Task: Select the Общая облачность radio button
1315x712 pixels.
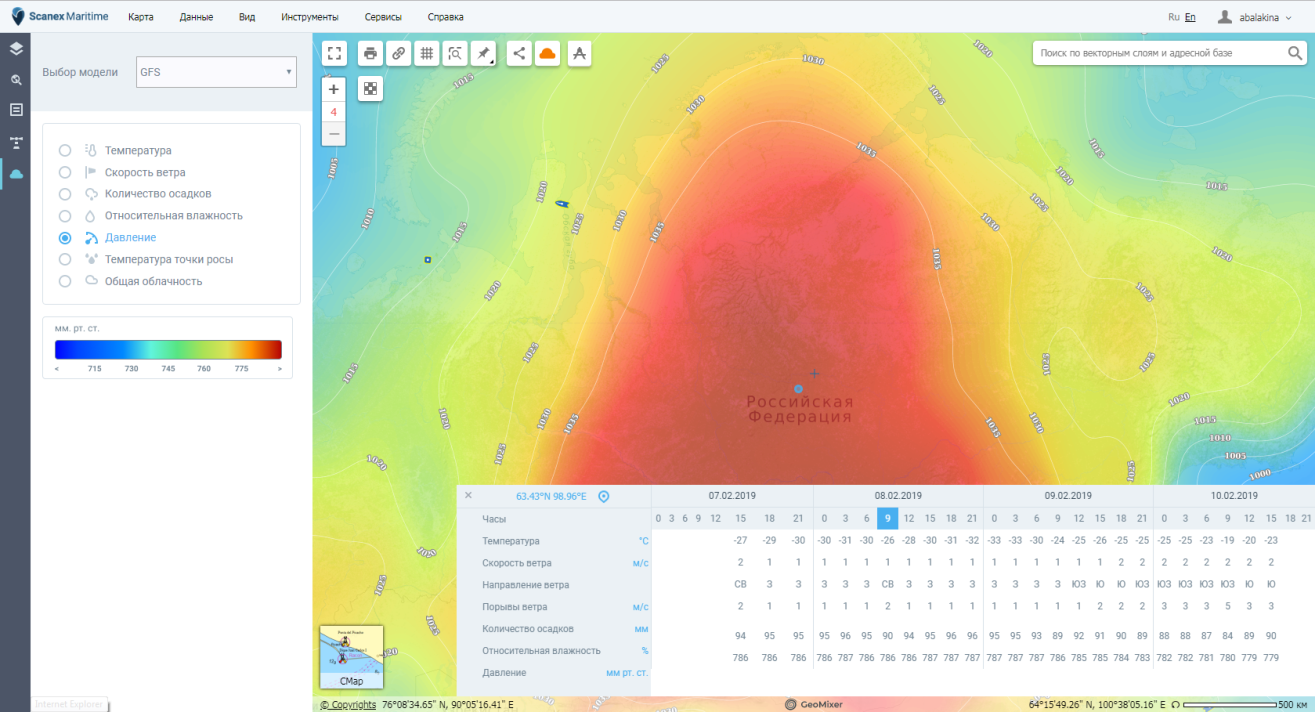Action: tap(65, 281)
